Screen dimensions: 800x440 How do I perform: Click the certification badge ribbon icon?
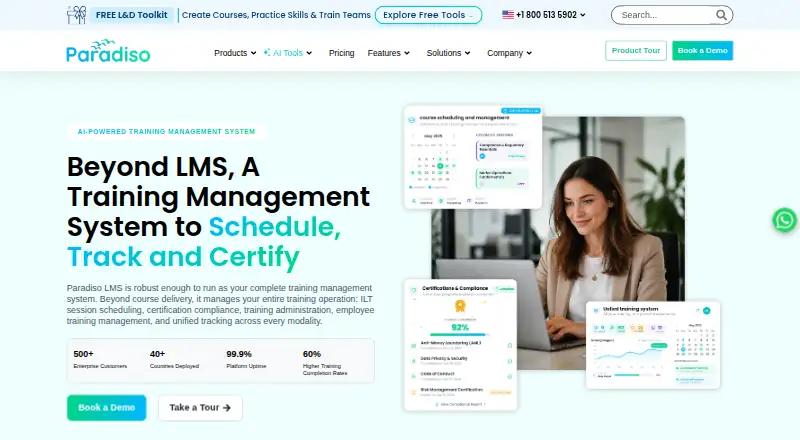[x=460, y=306]
